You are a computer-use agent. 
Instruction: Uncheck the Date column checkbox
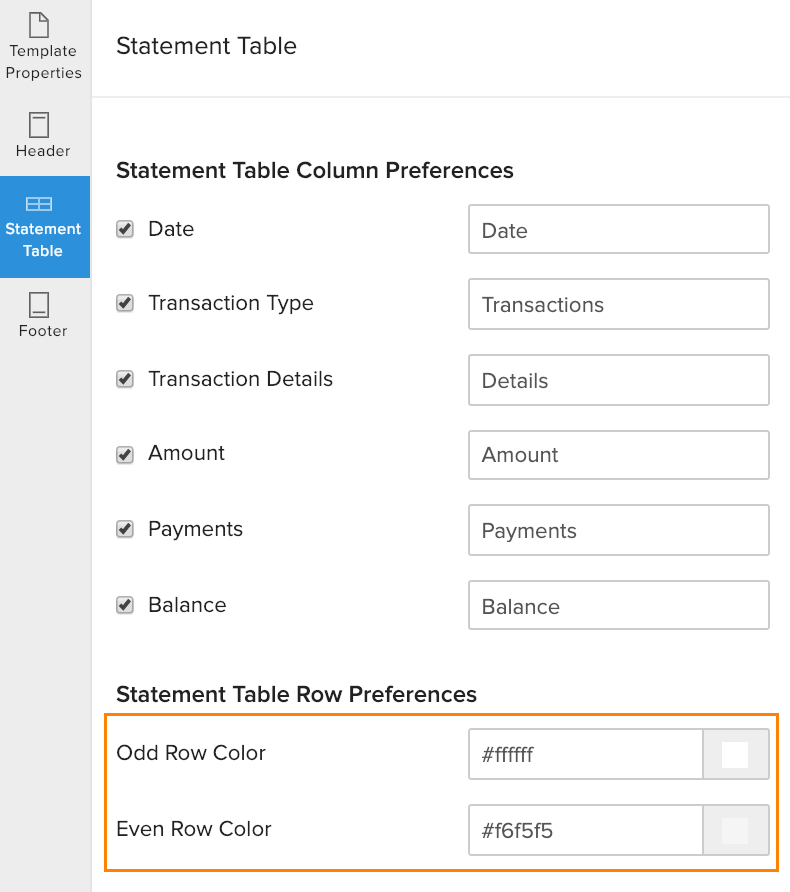(x=125, y=228)
